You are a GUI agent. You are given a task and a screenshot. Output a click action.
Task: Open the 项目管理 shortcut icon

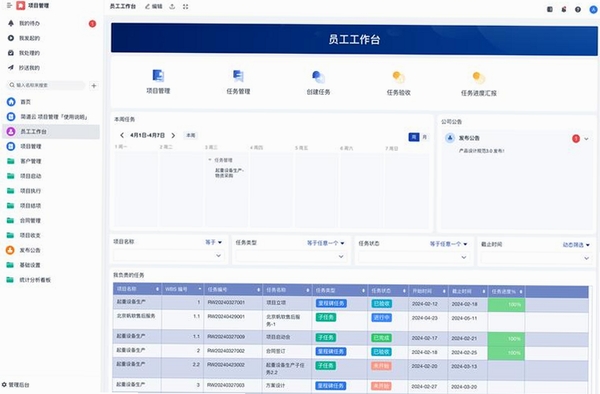158,81
